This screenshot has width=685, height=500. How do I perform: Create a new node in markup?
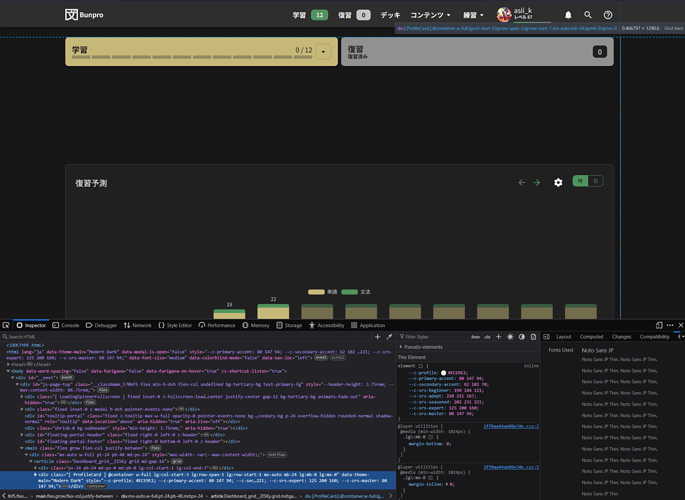(x=377, y=337)
